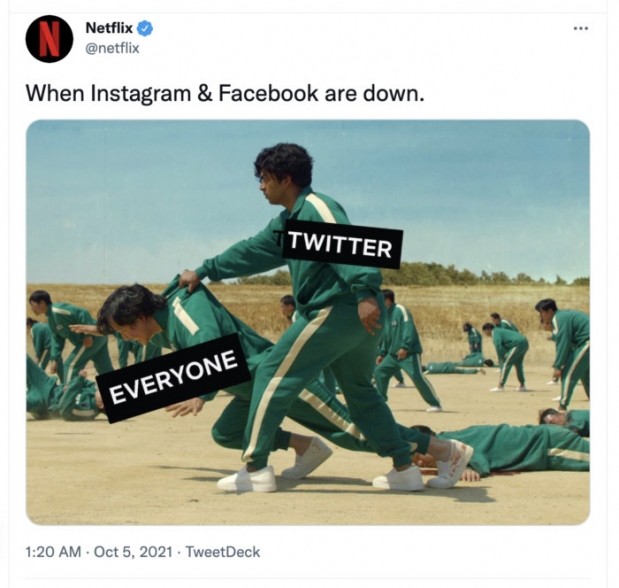
Task: Click the word Facebook in the tweet
Action: (268, 93)
